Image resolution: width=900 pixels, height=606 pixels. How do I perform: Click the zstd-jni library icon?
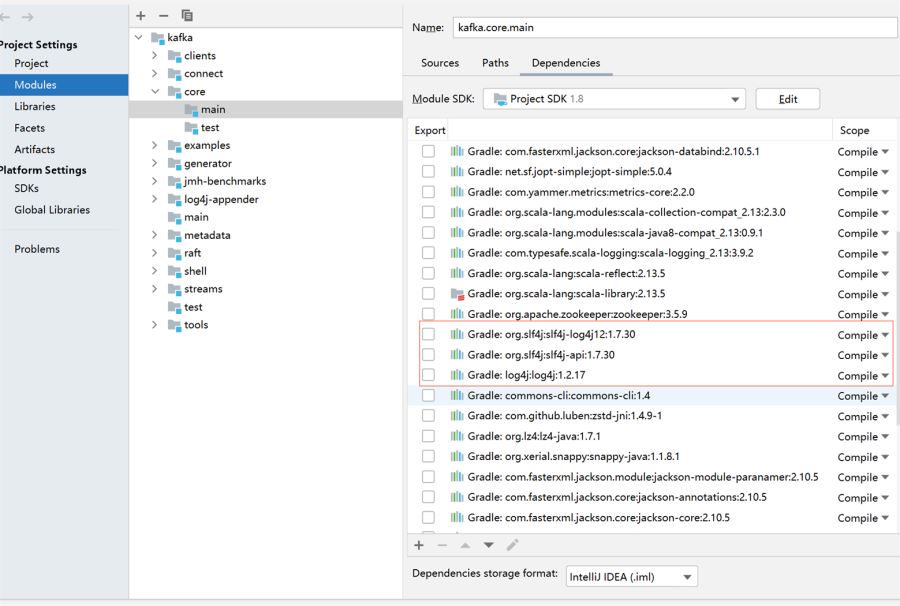457,415
